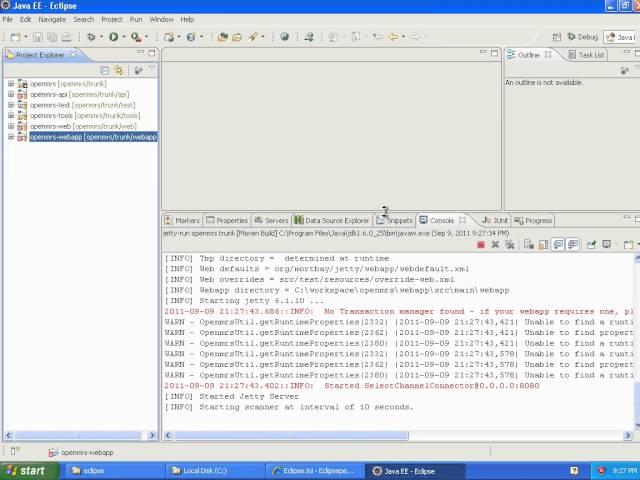Click the Save toolbar icon
This screenshot has width=640, height=480.
(x=38, y=37)
